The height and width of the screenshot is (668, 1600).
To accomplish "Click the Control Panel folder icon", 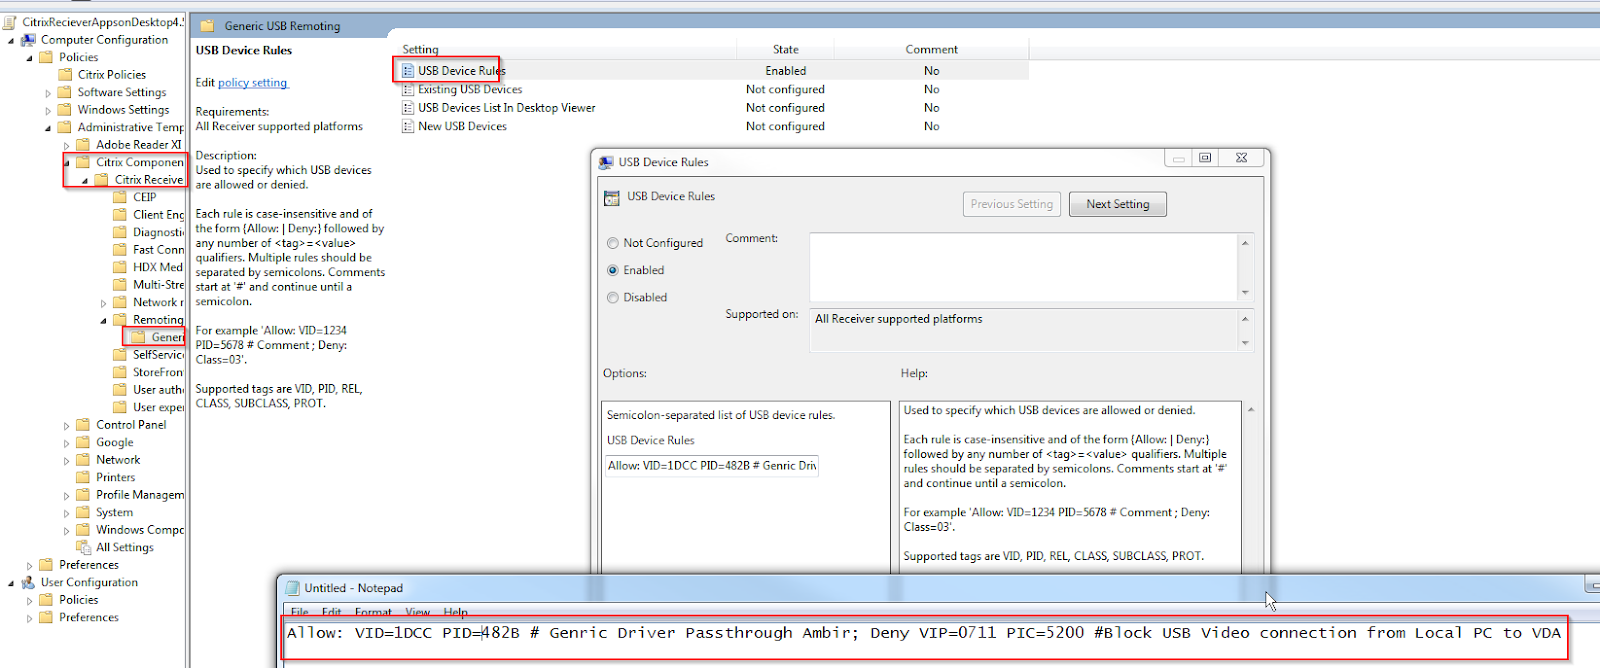I will [84, 424].
